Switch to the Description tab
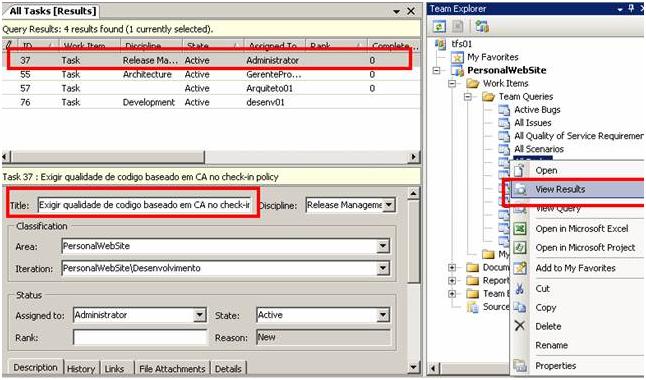This screenshot has width=646, height=380. (x=35, y=367)
